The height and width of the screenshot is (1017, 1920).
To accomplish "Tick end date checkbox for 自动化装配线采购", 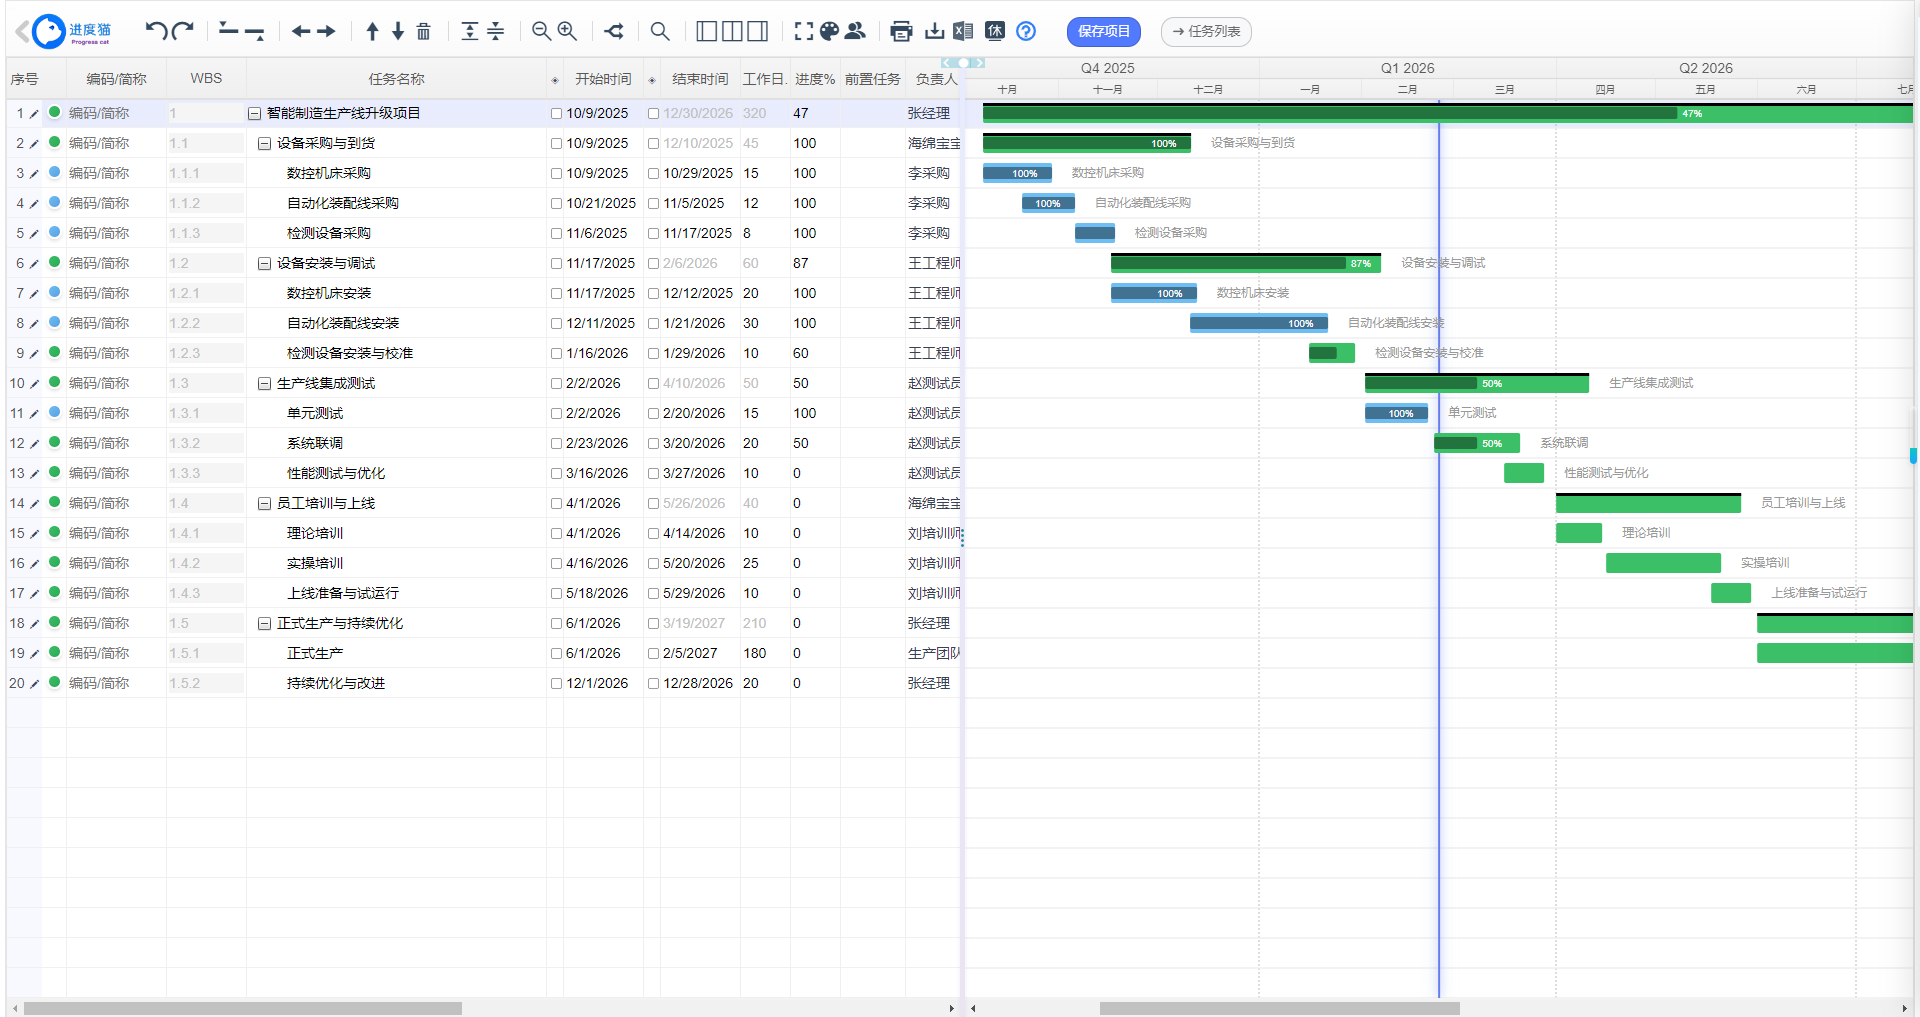I will point(653,204).
